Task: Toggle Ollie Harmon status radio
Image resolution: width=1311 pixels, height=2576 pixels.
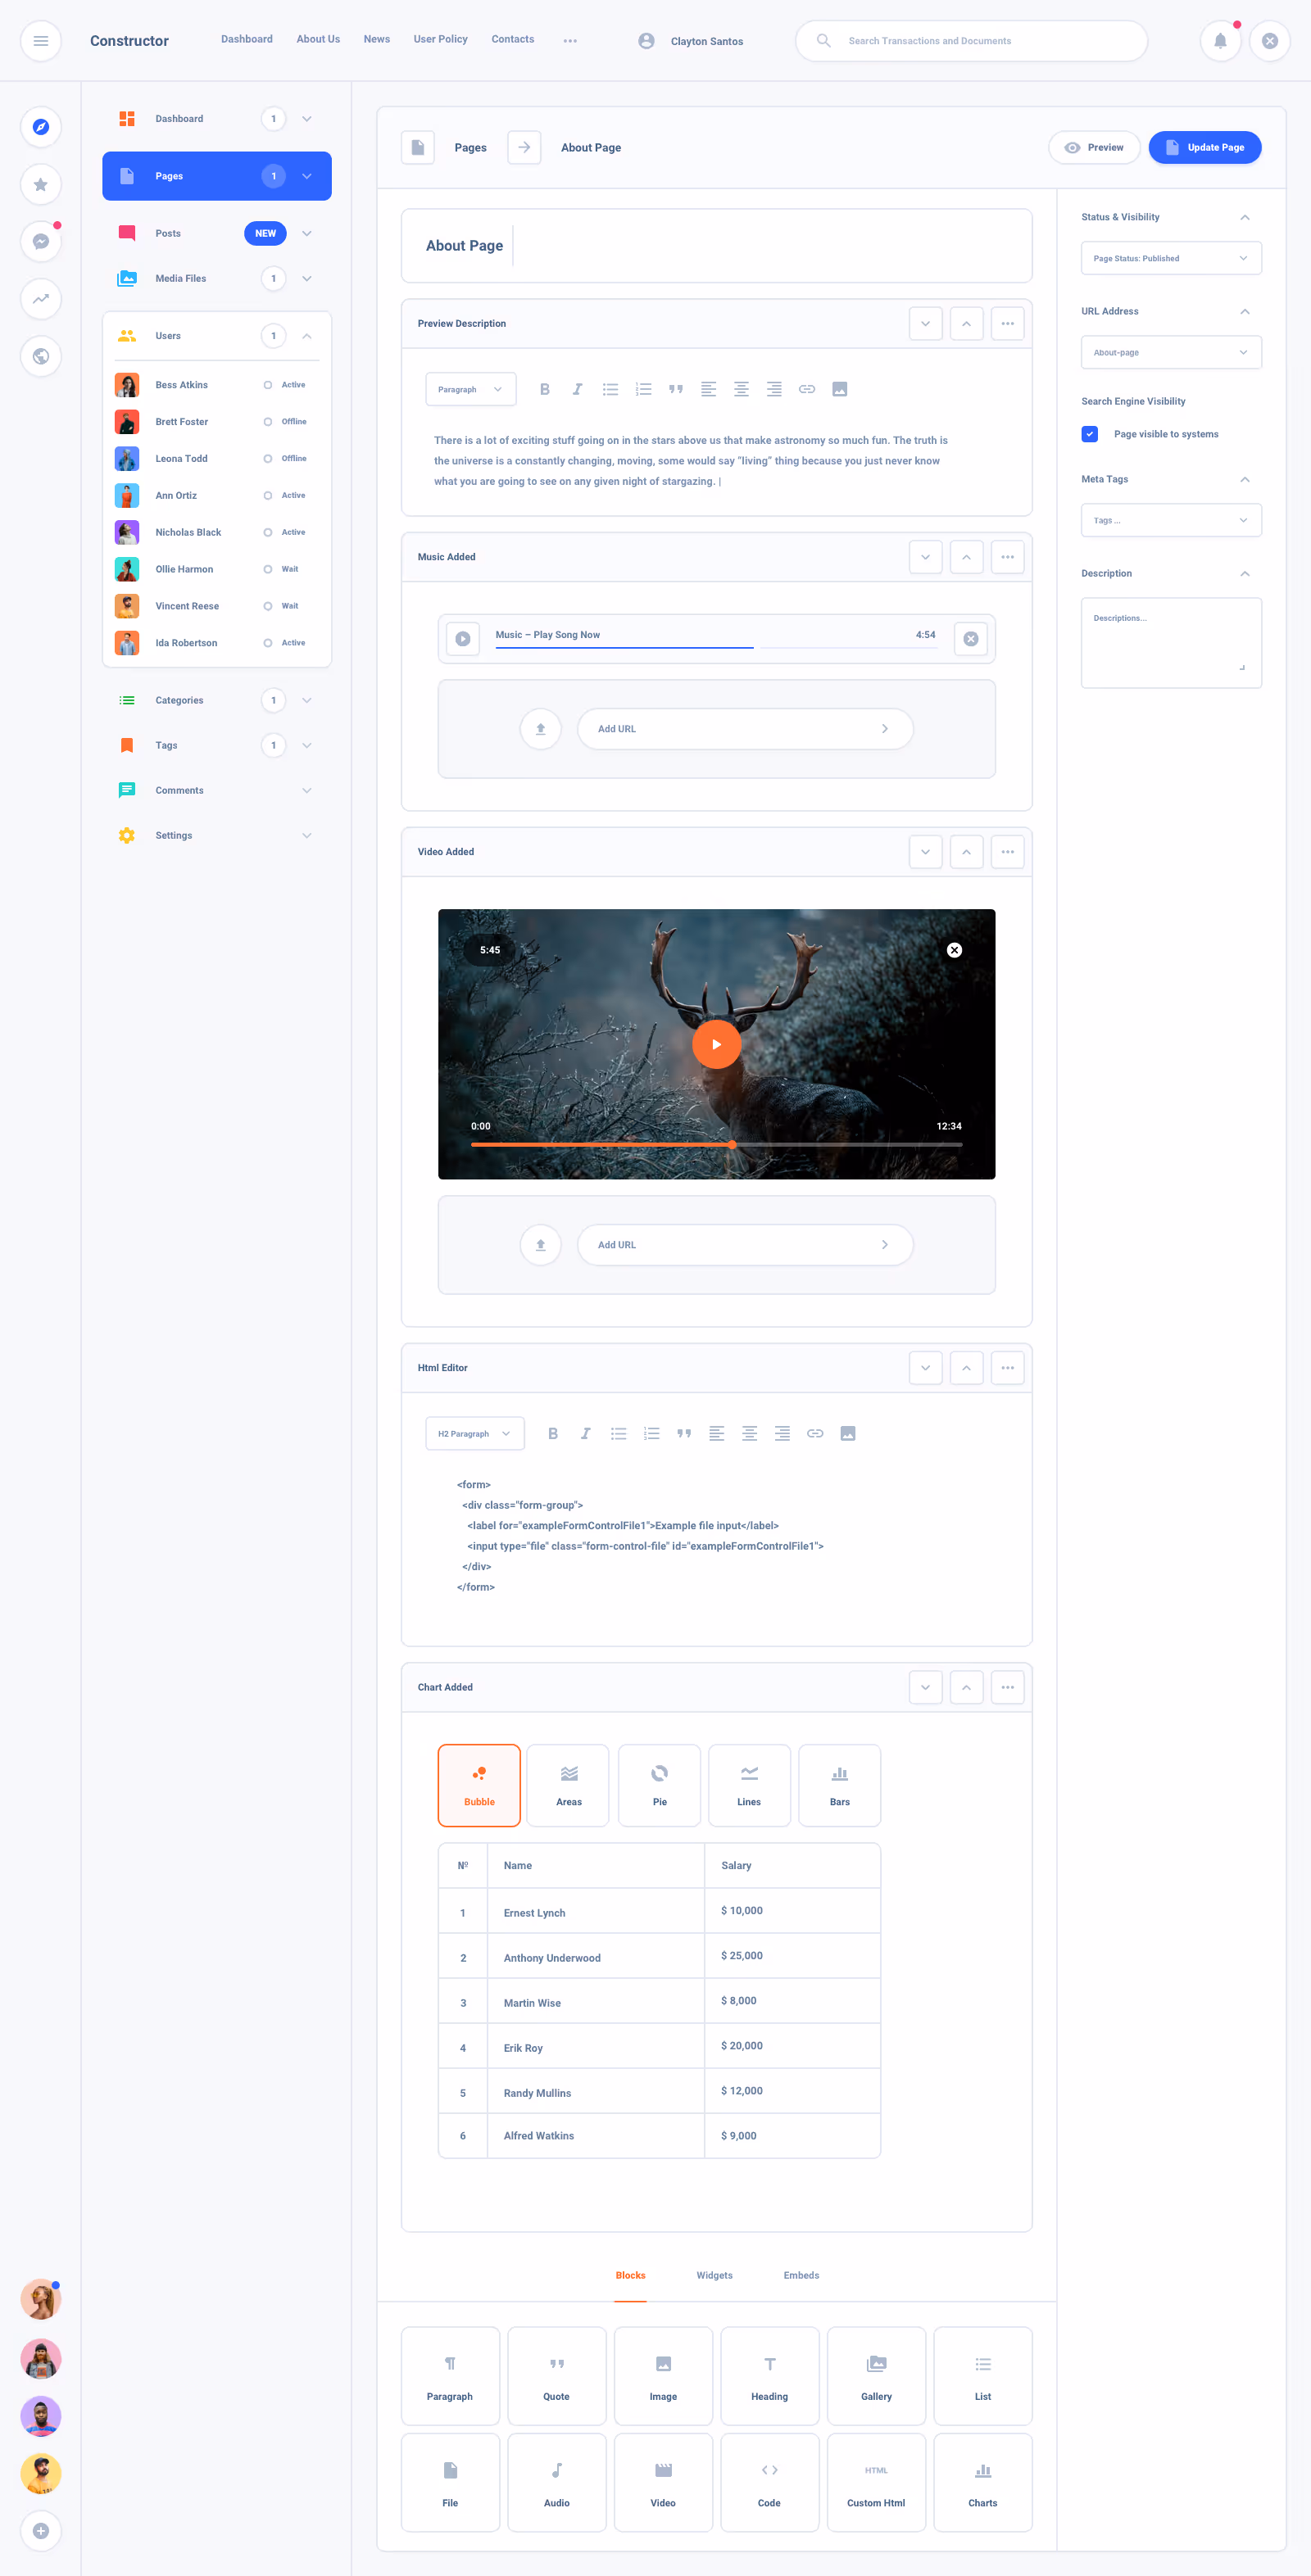Action: click(x=268, y=569)
